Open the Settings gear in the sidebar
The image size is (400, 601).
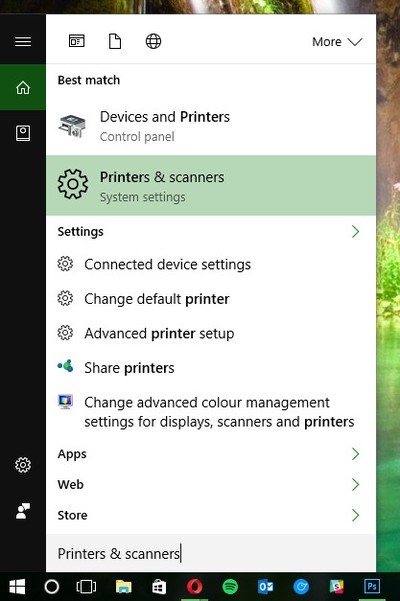click(x=23, y=465)
